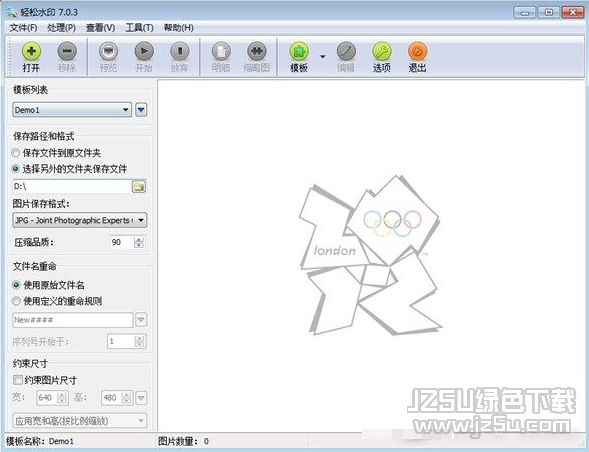Click the green Open (打开) toolbar icon
The image size is (589, 452).
pos(31,51)
